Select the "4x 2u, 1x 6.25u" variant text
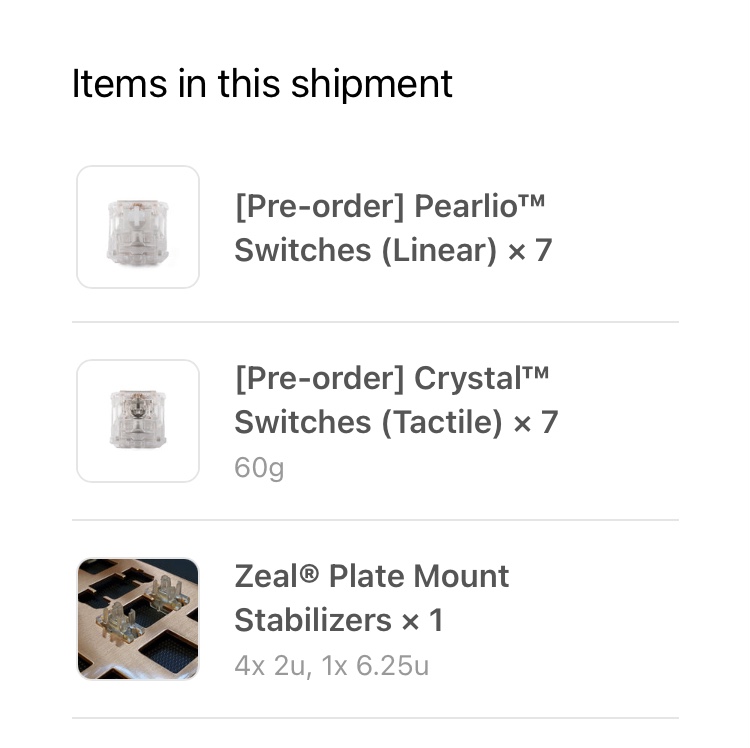Viewport: 750px width, 748px height. click(331, 665)
